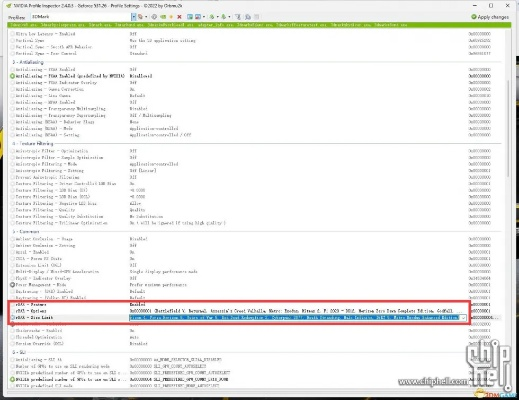Click the refresh profile toolbar icon

tap(154, 17)
